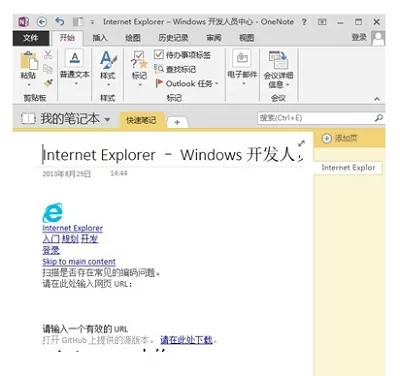Switch to the 开始 ribbon tab
This screenshot has width=400, height=376.
click(x=67, y=38)
